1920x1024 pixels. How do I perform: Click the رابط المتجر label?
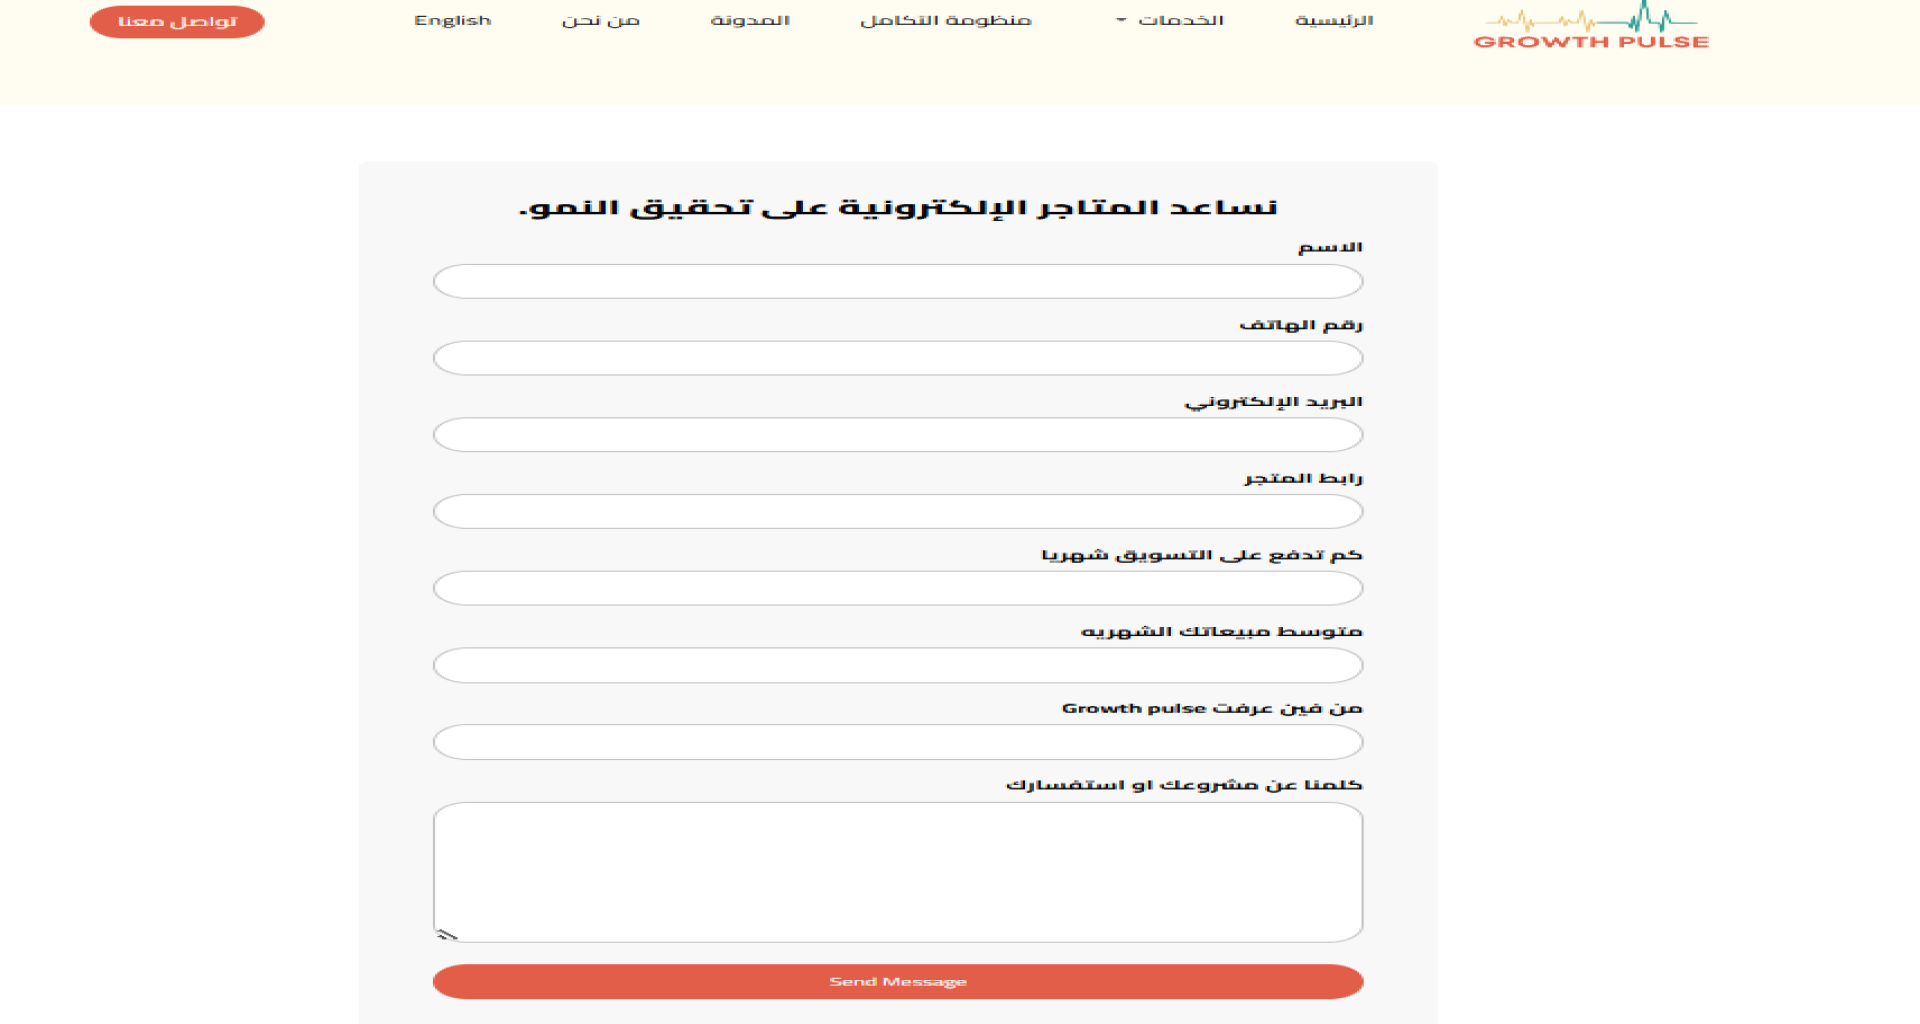pyautogui.click(x=1303, y=478)
